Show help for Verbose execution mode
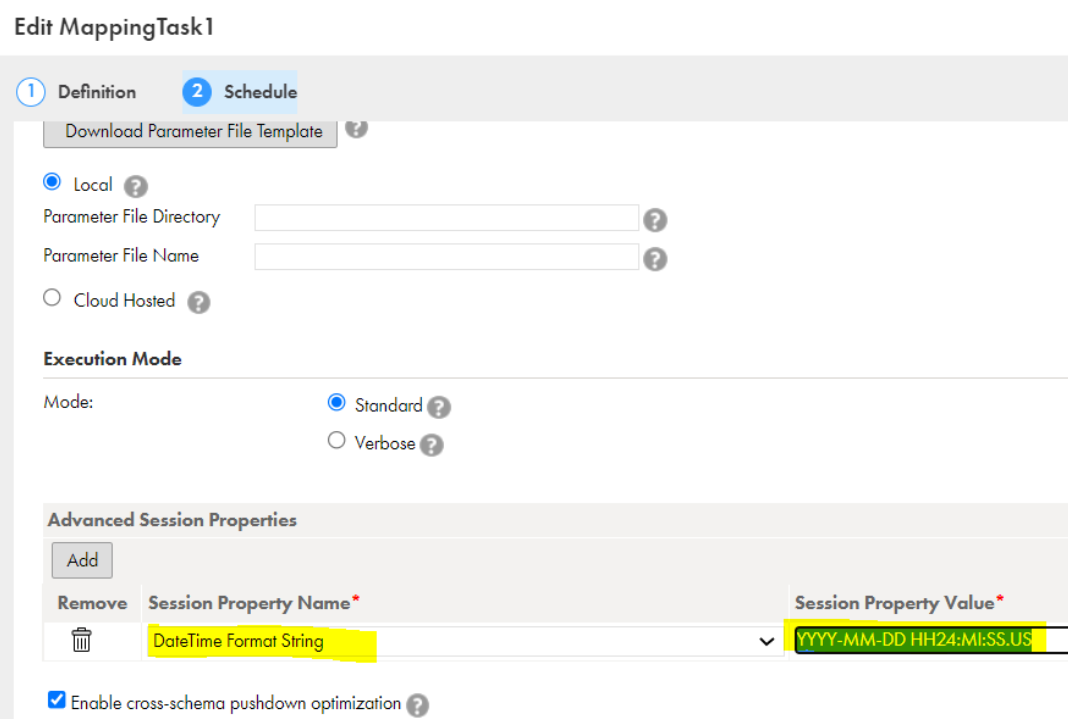The height and width of the screenshot is (719, 1068). coord(432,445)
